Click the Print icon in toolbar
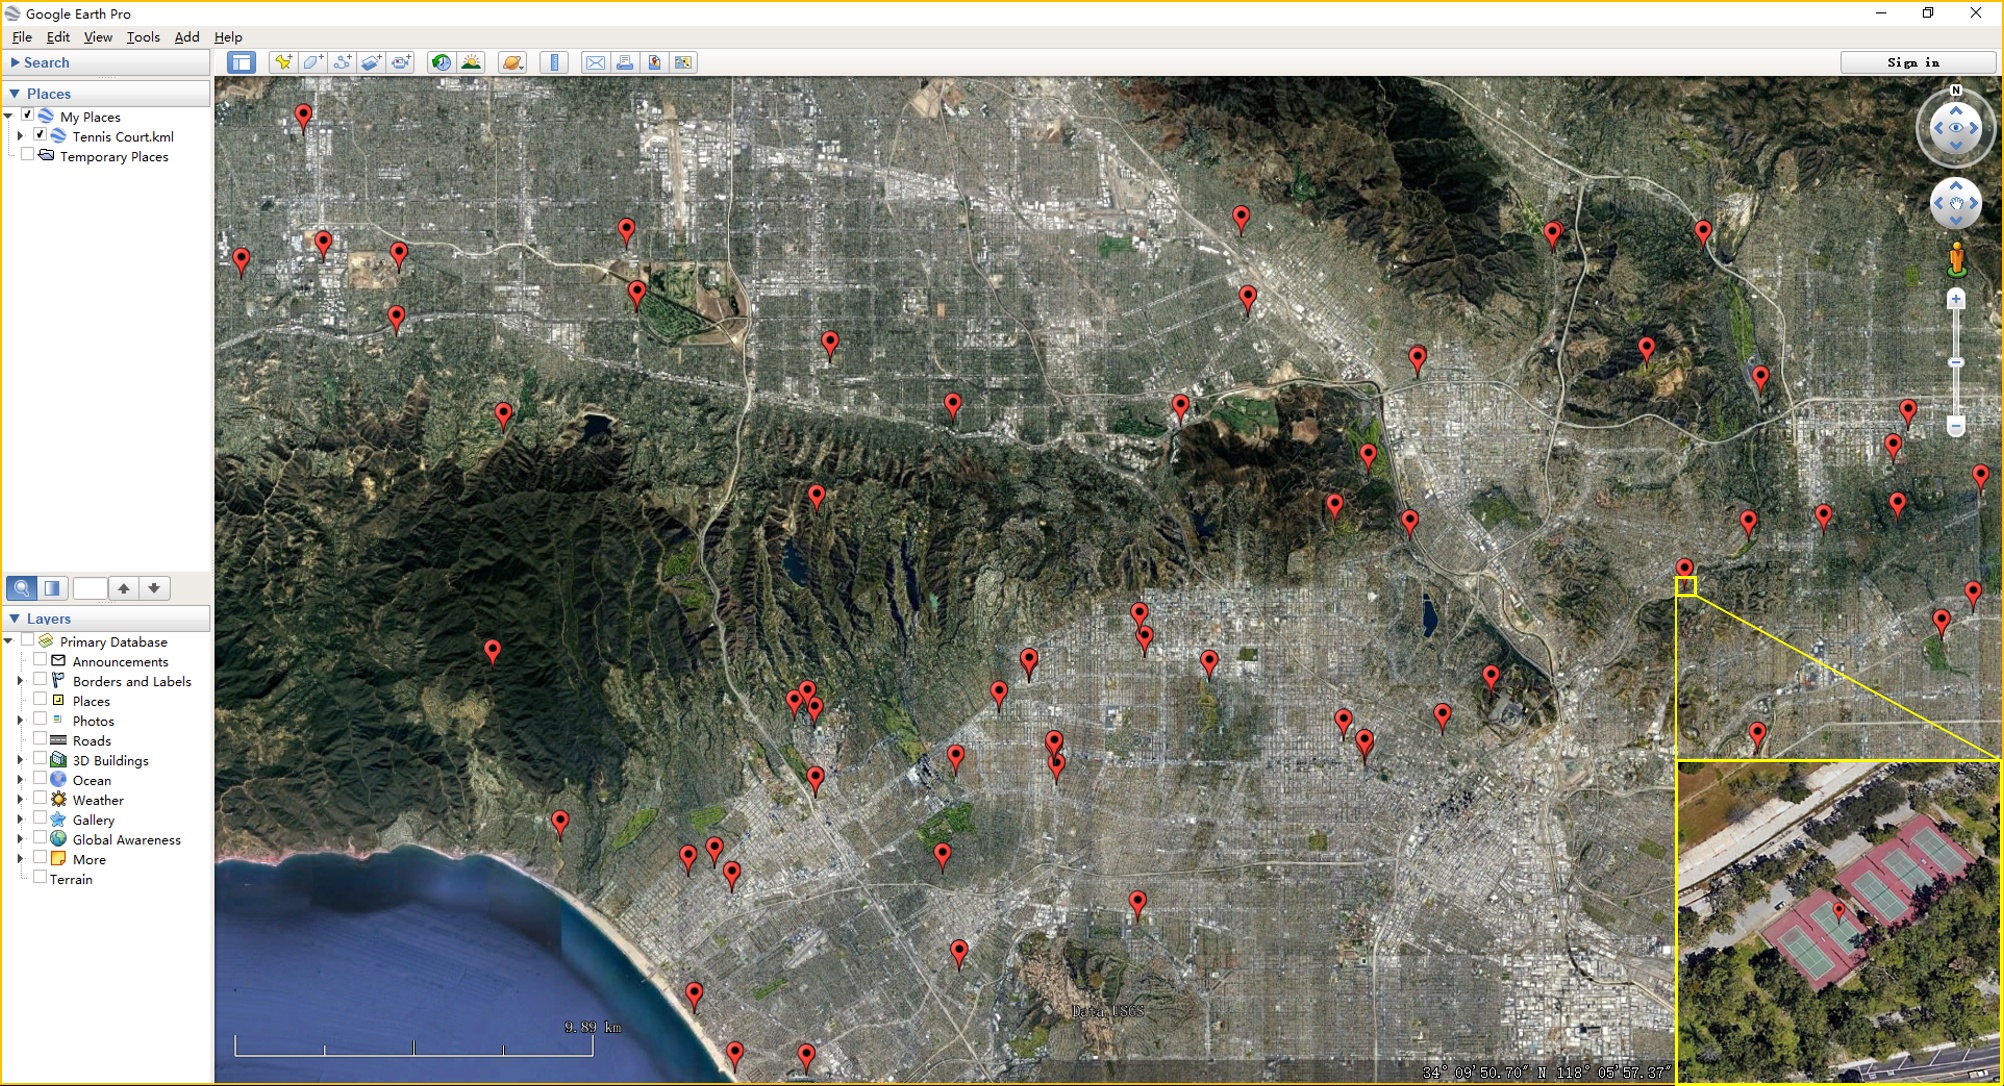The height and width of the screenshot is (1086, 2004). [625, 62]
